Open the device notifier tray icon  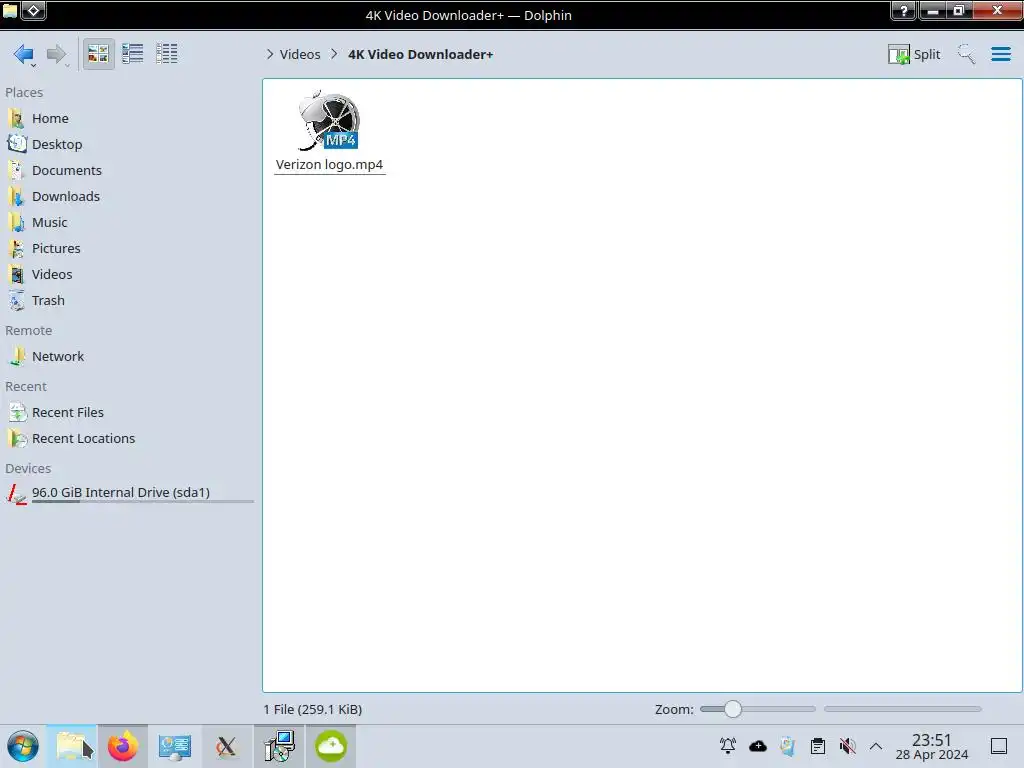(x=788, y=746)
